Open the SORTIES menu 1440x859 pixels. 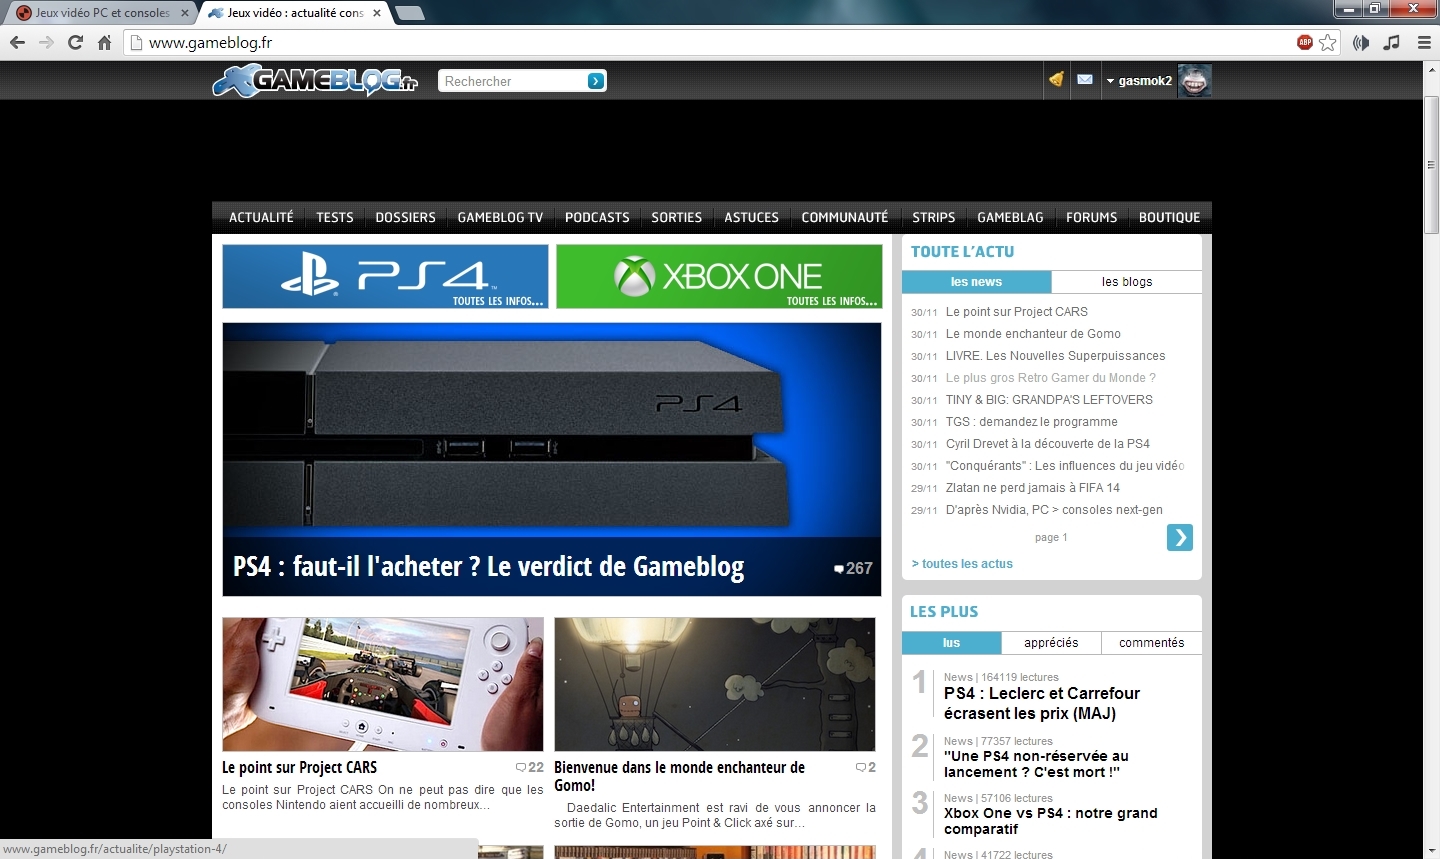[x=676, y=217]
